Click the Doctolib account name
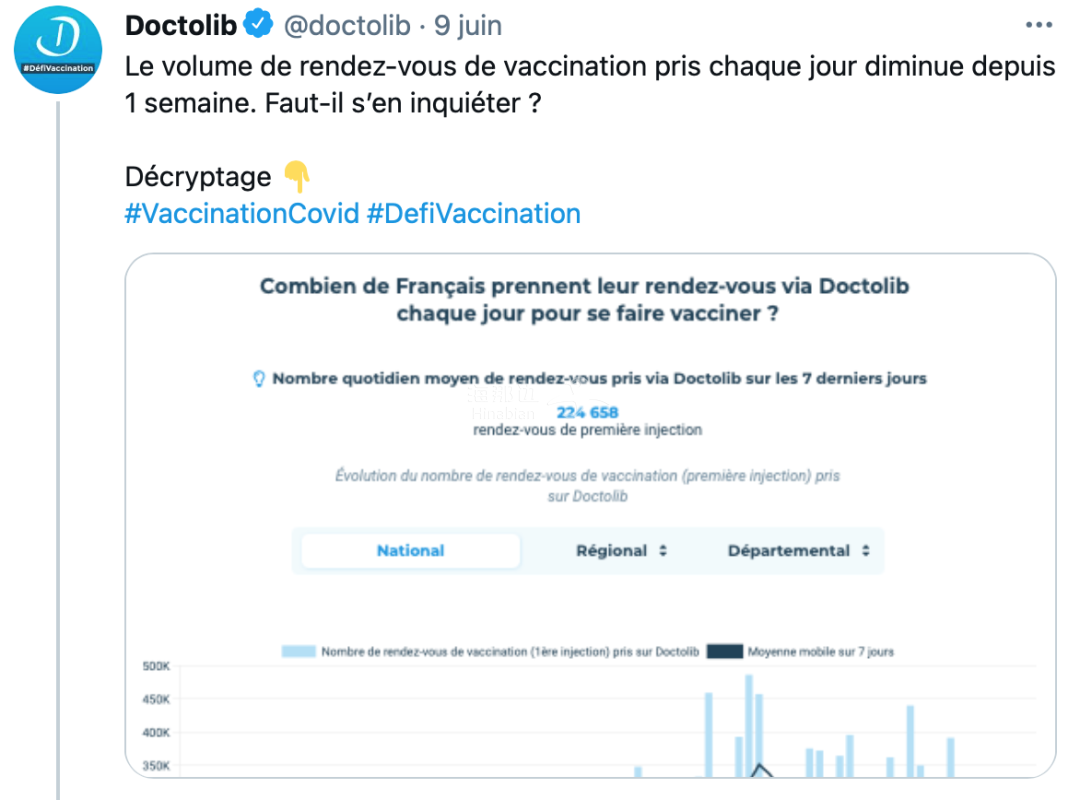Image resolution: width=1080 pixels, height=800 pixels. (181, 25)
